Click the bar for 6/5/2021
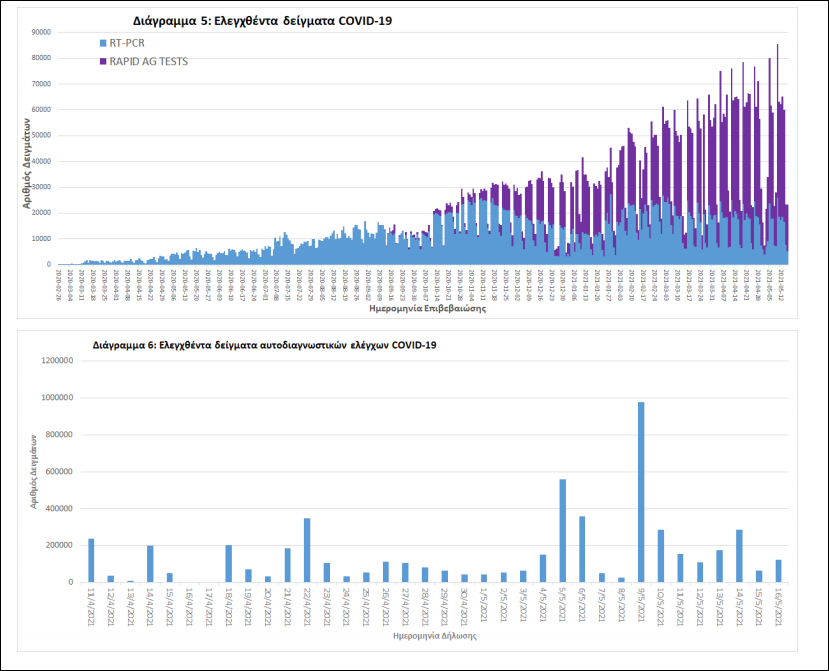 [582, 548]
